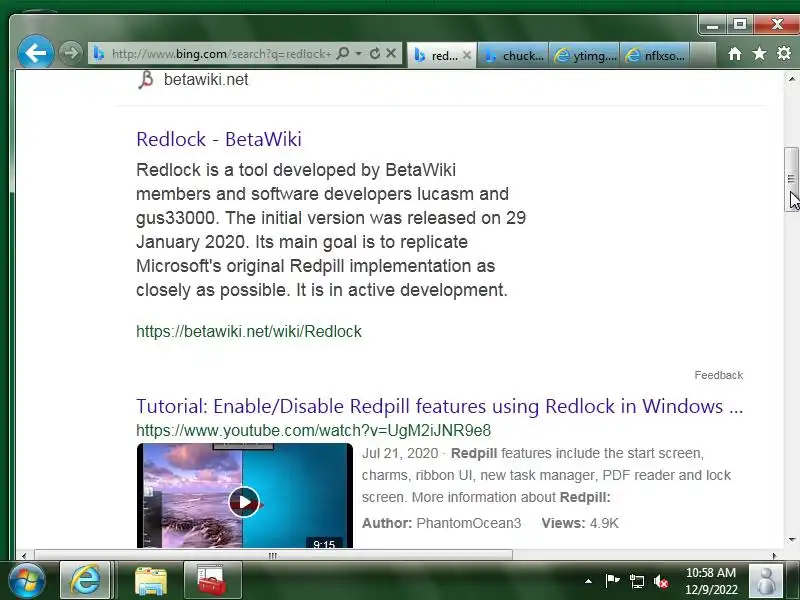This screenshot has height=600, width=800.
Task: Click the 9:15 duration label on thumbnail
Action: [x=324, y=544]
